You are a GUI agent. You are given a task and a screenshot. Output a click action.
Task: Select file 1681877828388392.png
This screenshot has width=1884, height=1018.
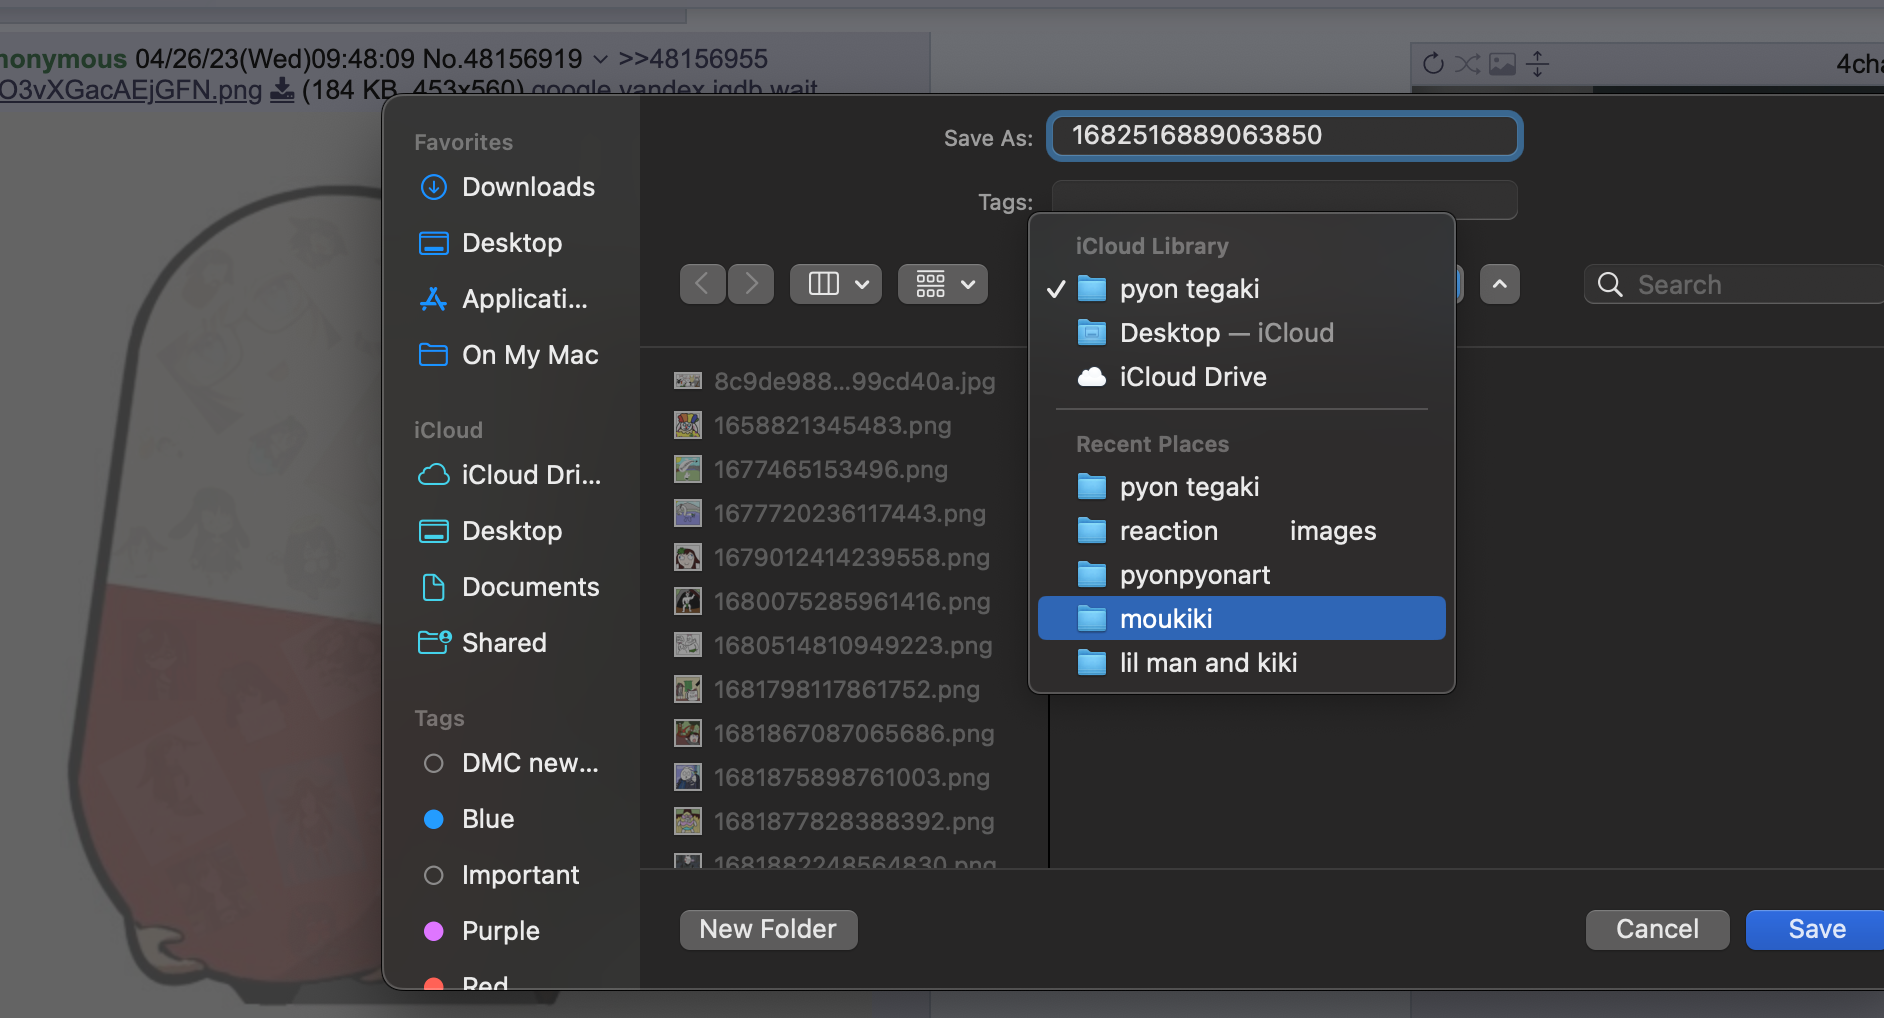coord(834,821)
